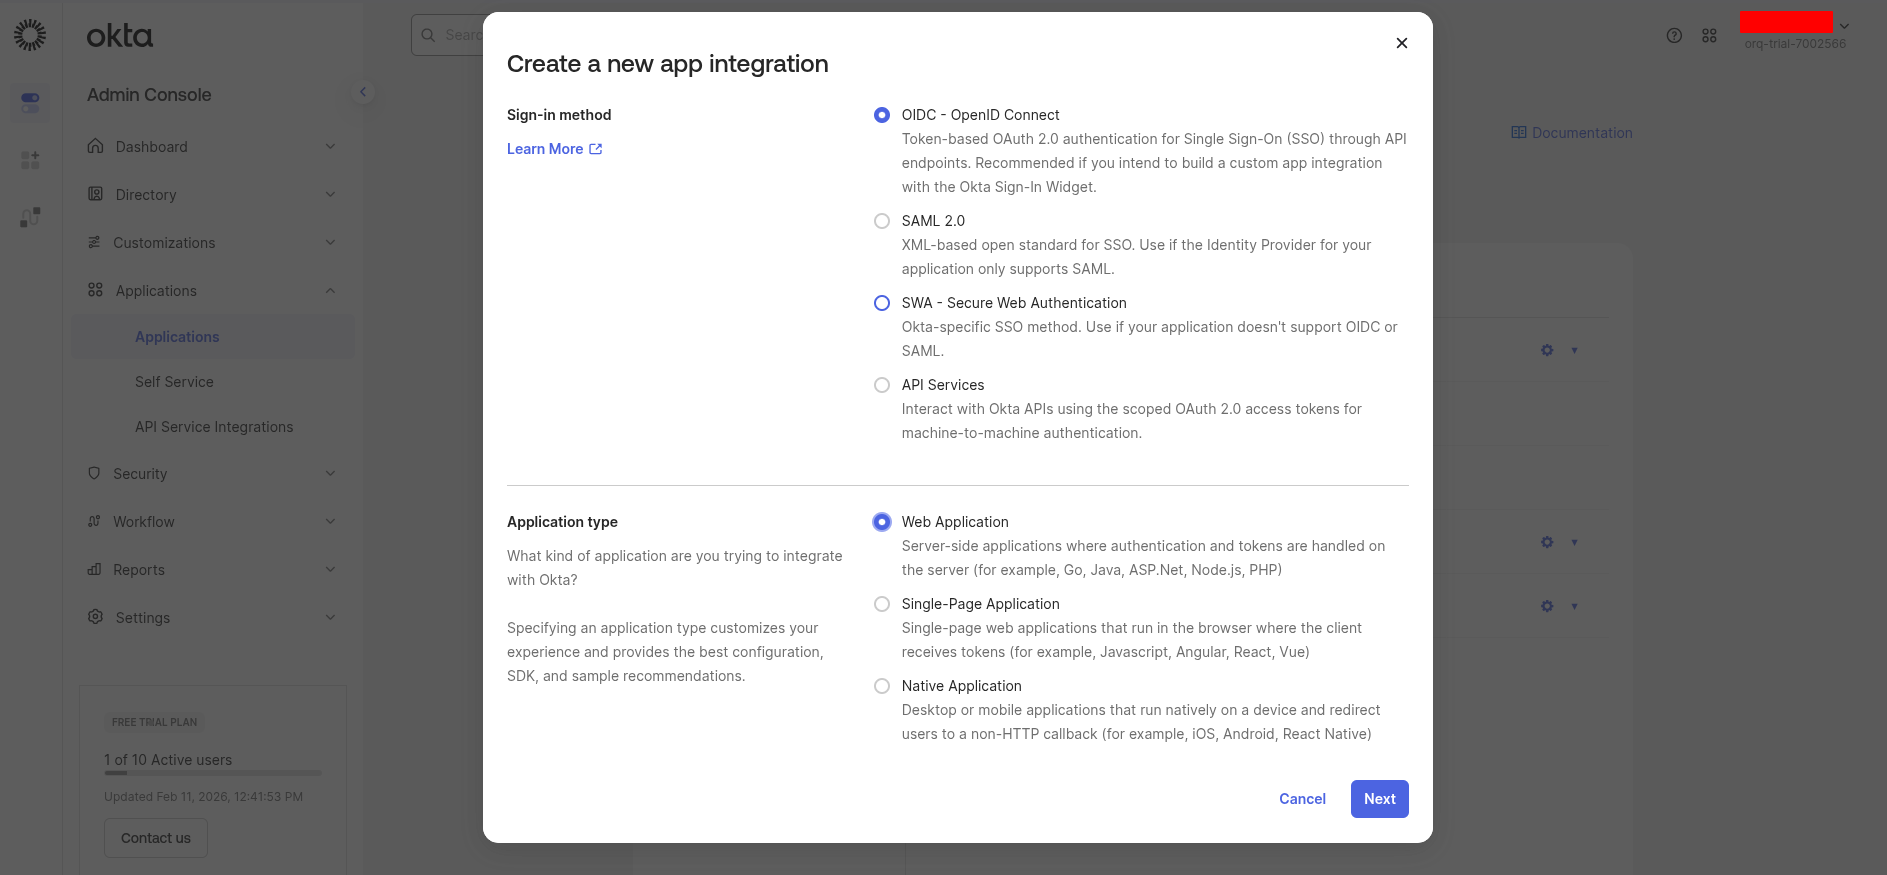
Task: Click the Reports chart icon
Action: (94, 569)
